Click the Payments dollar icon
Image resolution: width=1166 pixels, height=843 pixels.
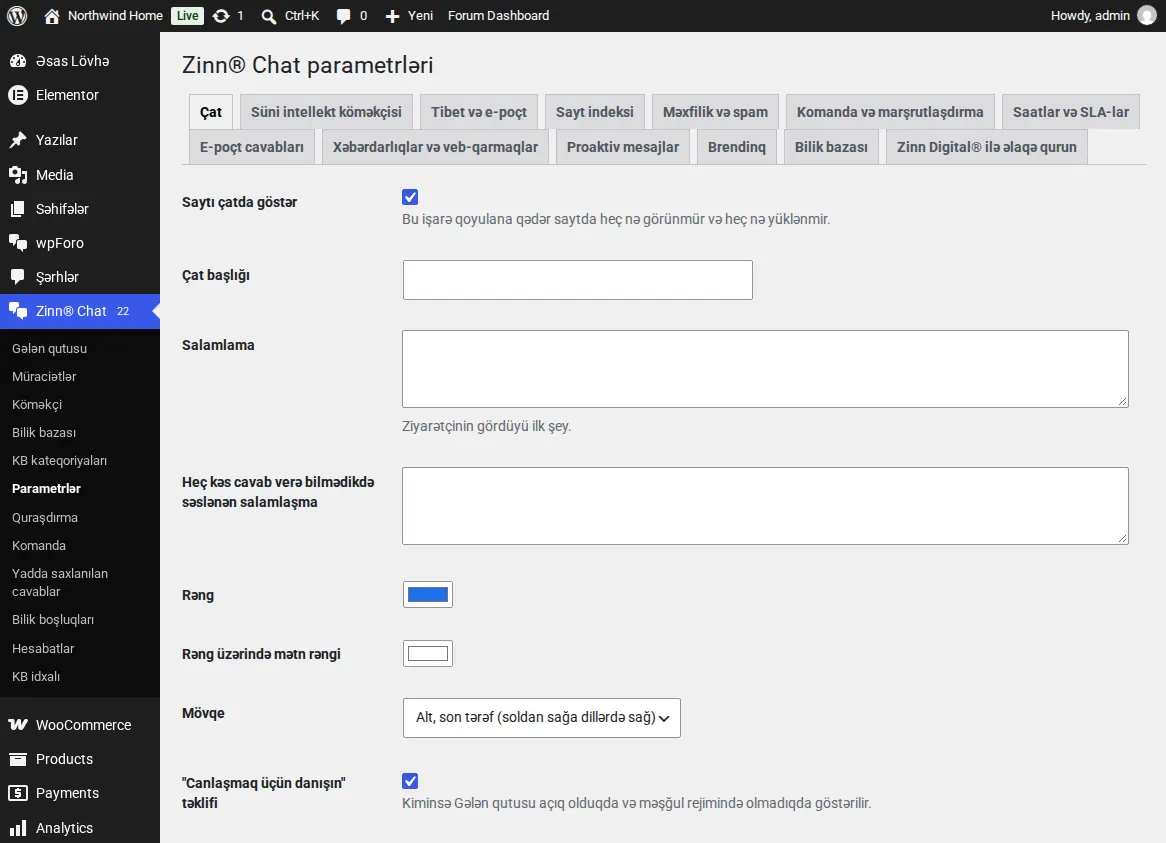point(18,793)
